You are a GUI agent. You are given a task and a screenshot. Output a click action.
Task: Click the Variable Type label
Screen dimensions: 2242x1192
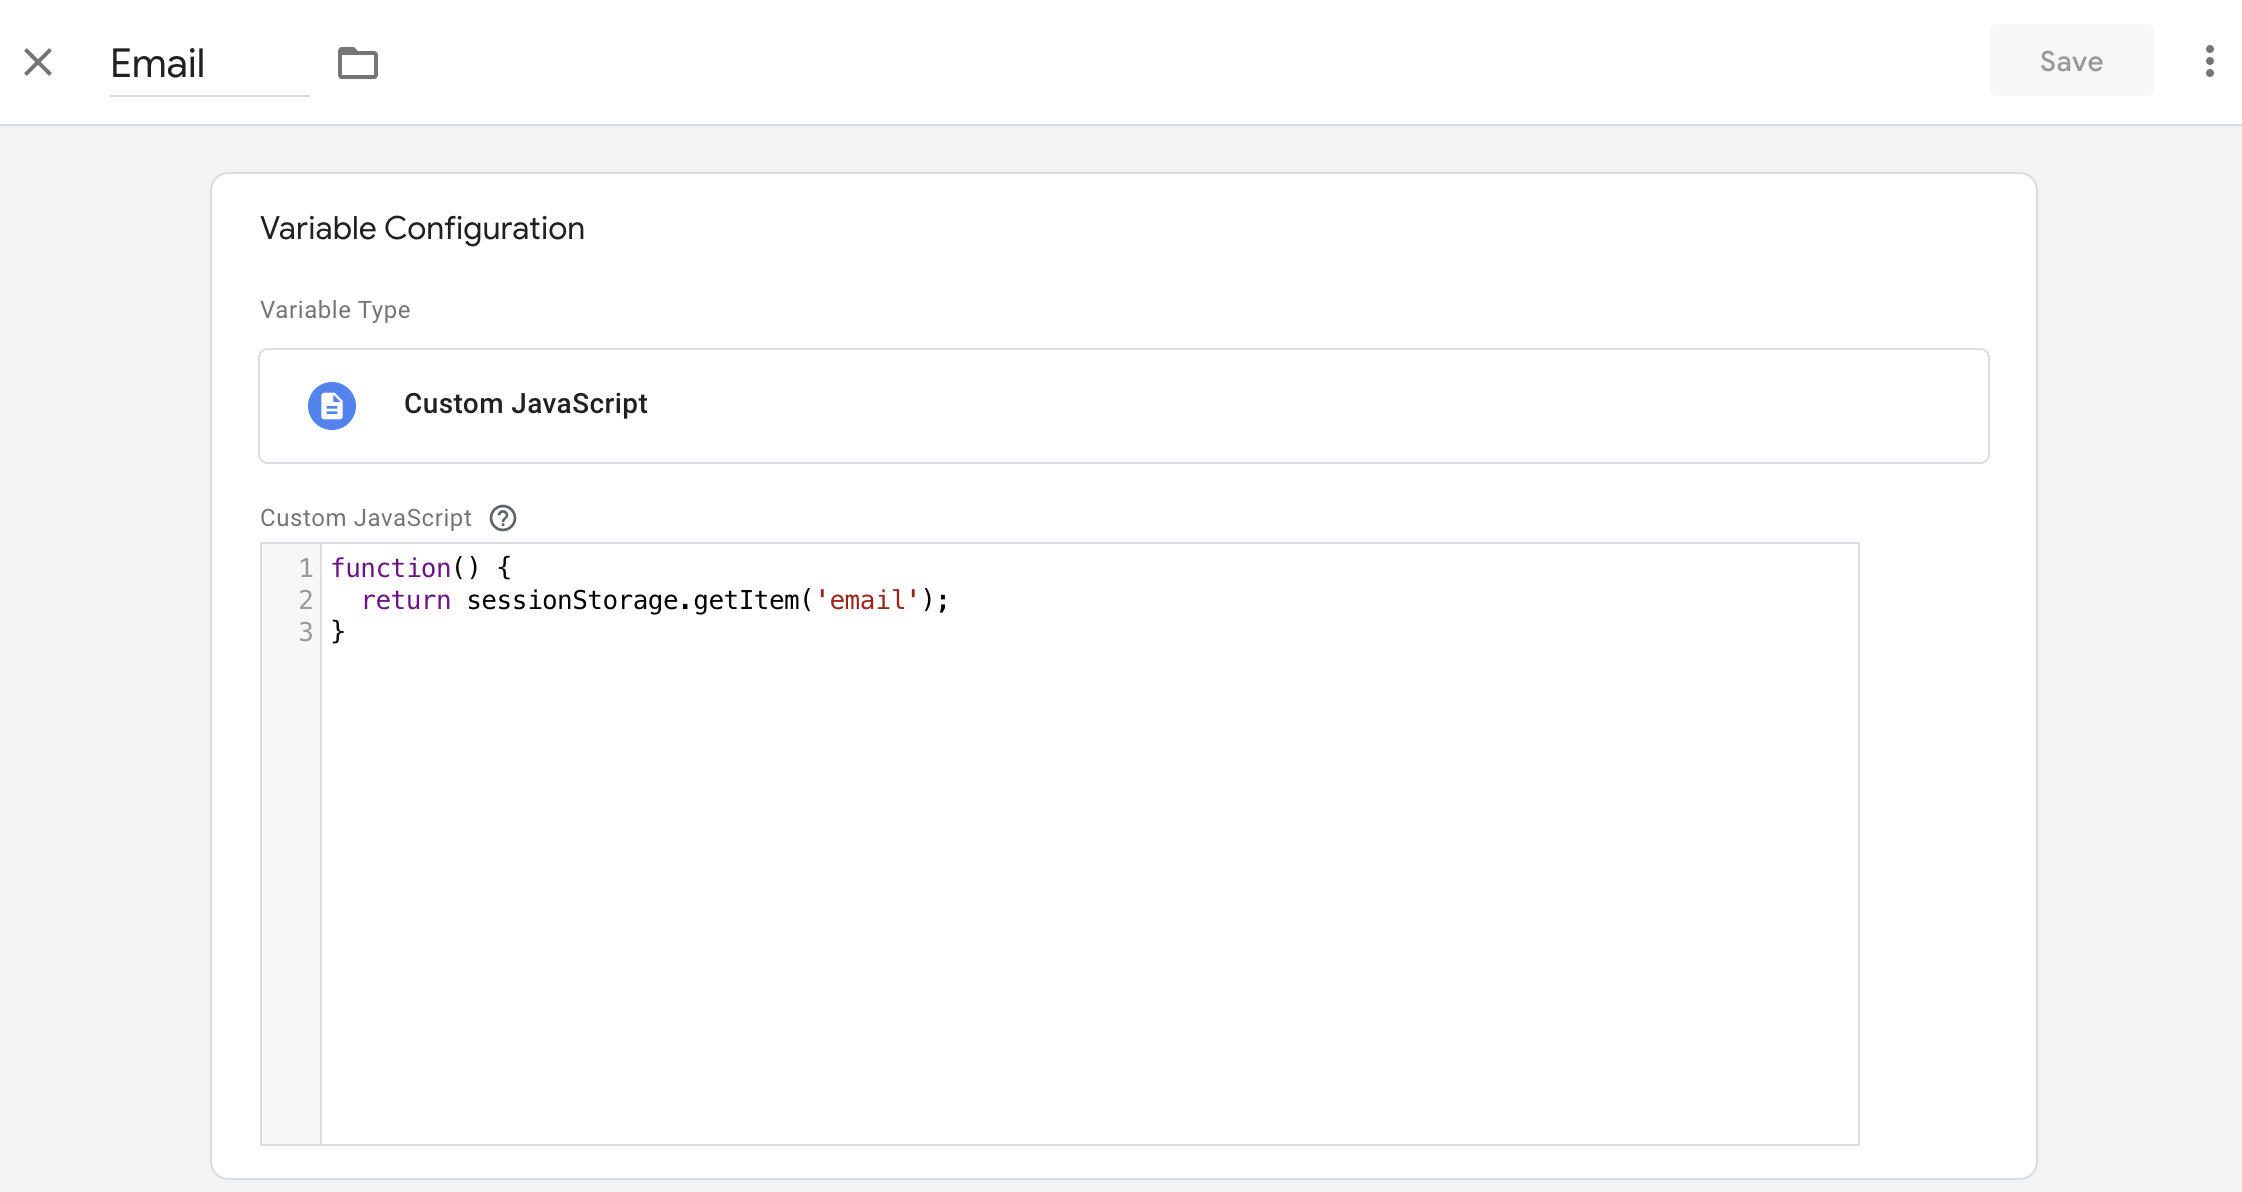coord(335,310)
